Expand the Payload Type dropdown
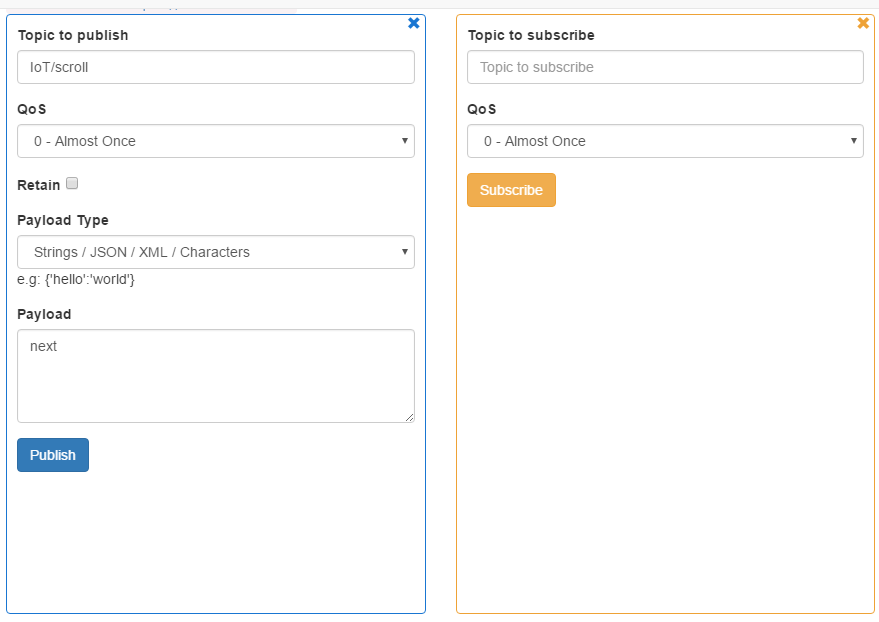 click(215, 252)
